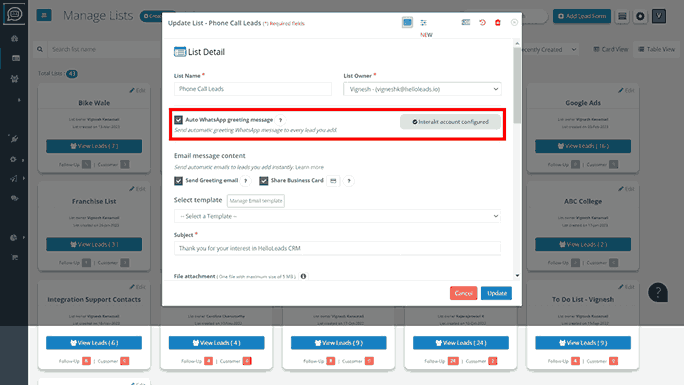Click View Leads on Google Ads card
Viewport: 684px width, 385px height.
coord(583,146)
